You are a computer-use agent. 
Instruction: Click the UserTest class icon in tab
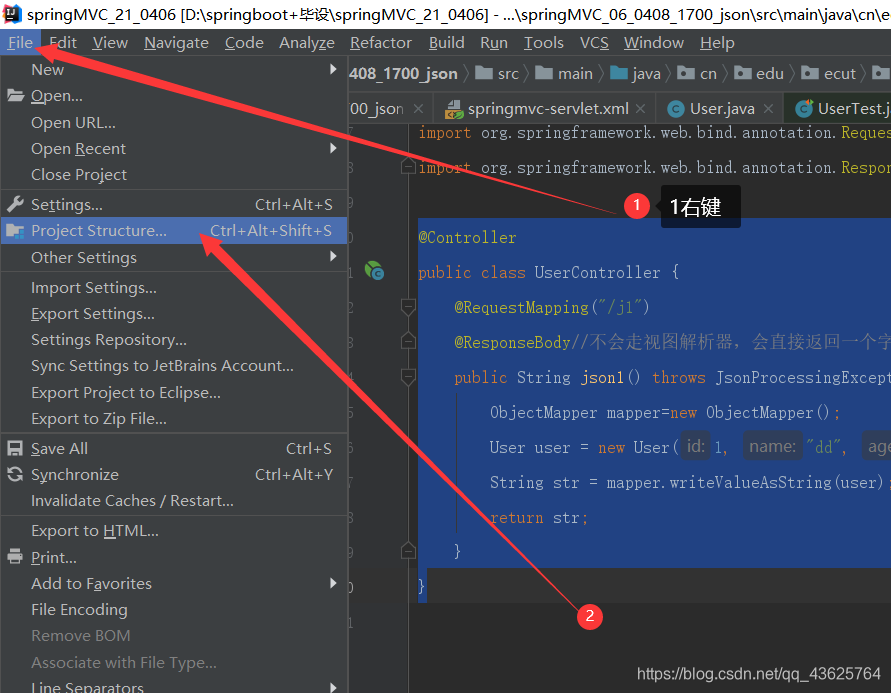tap(803, 108)
